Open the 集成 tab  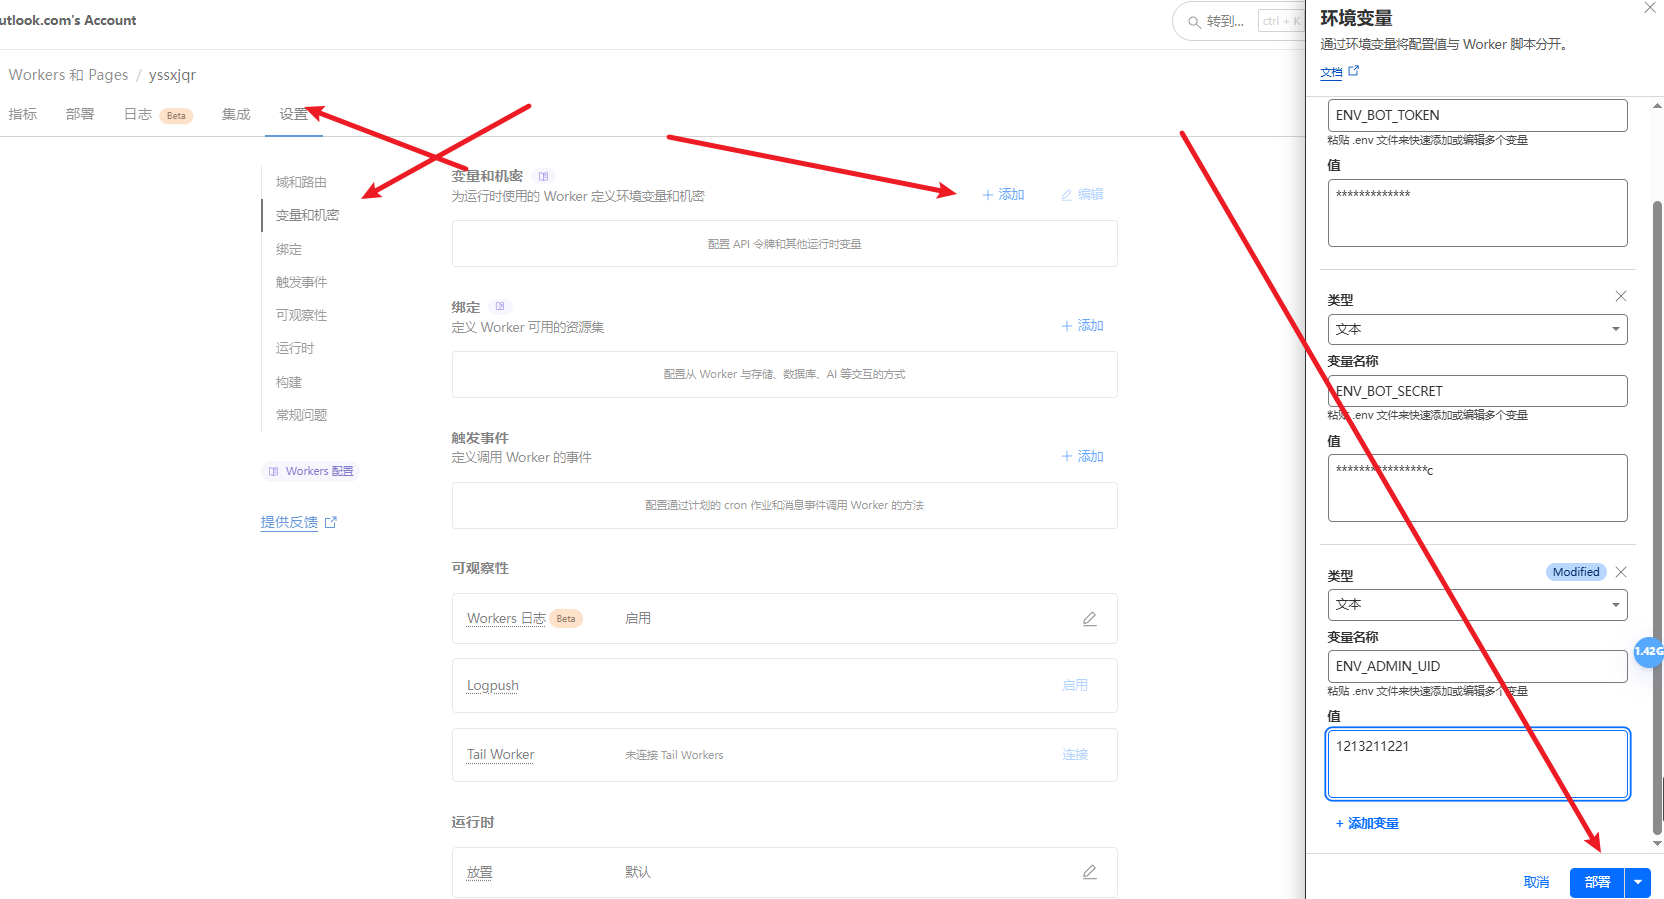[x=236, y=114]
